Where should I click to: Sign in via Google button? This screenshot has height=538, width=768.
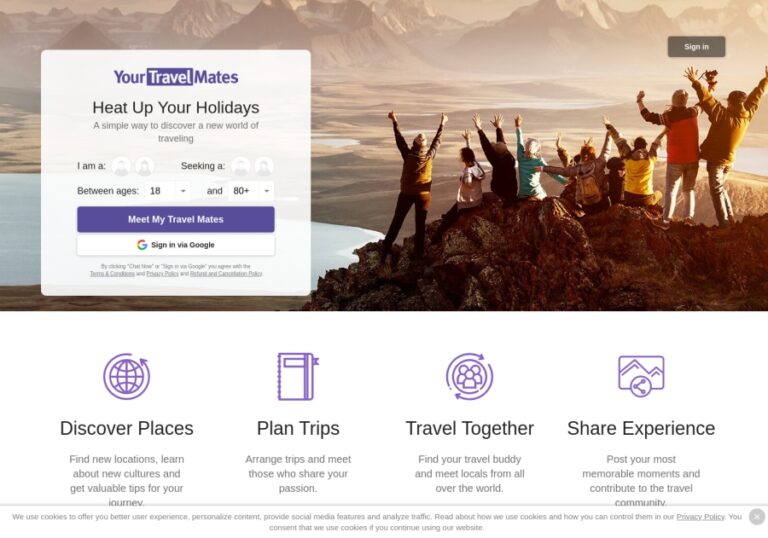tap(176, 245)
